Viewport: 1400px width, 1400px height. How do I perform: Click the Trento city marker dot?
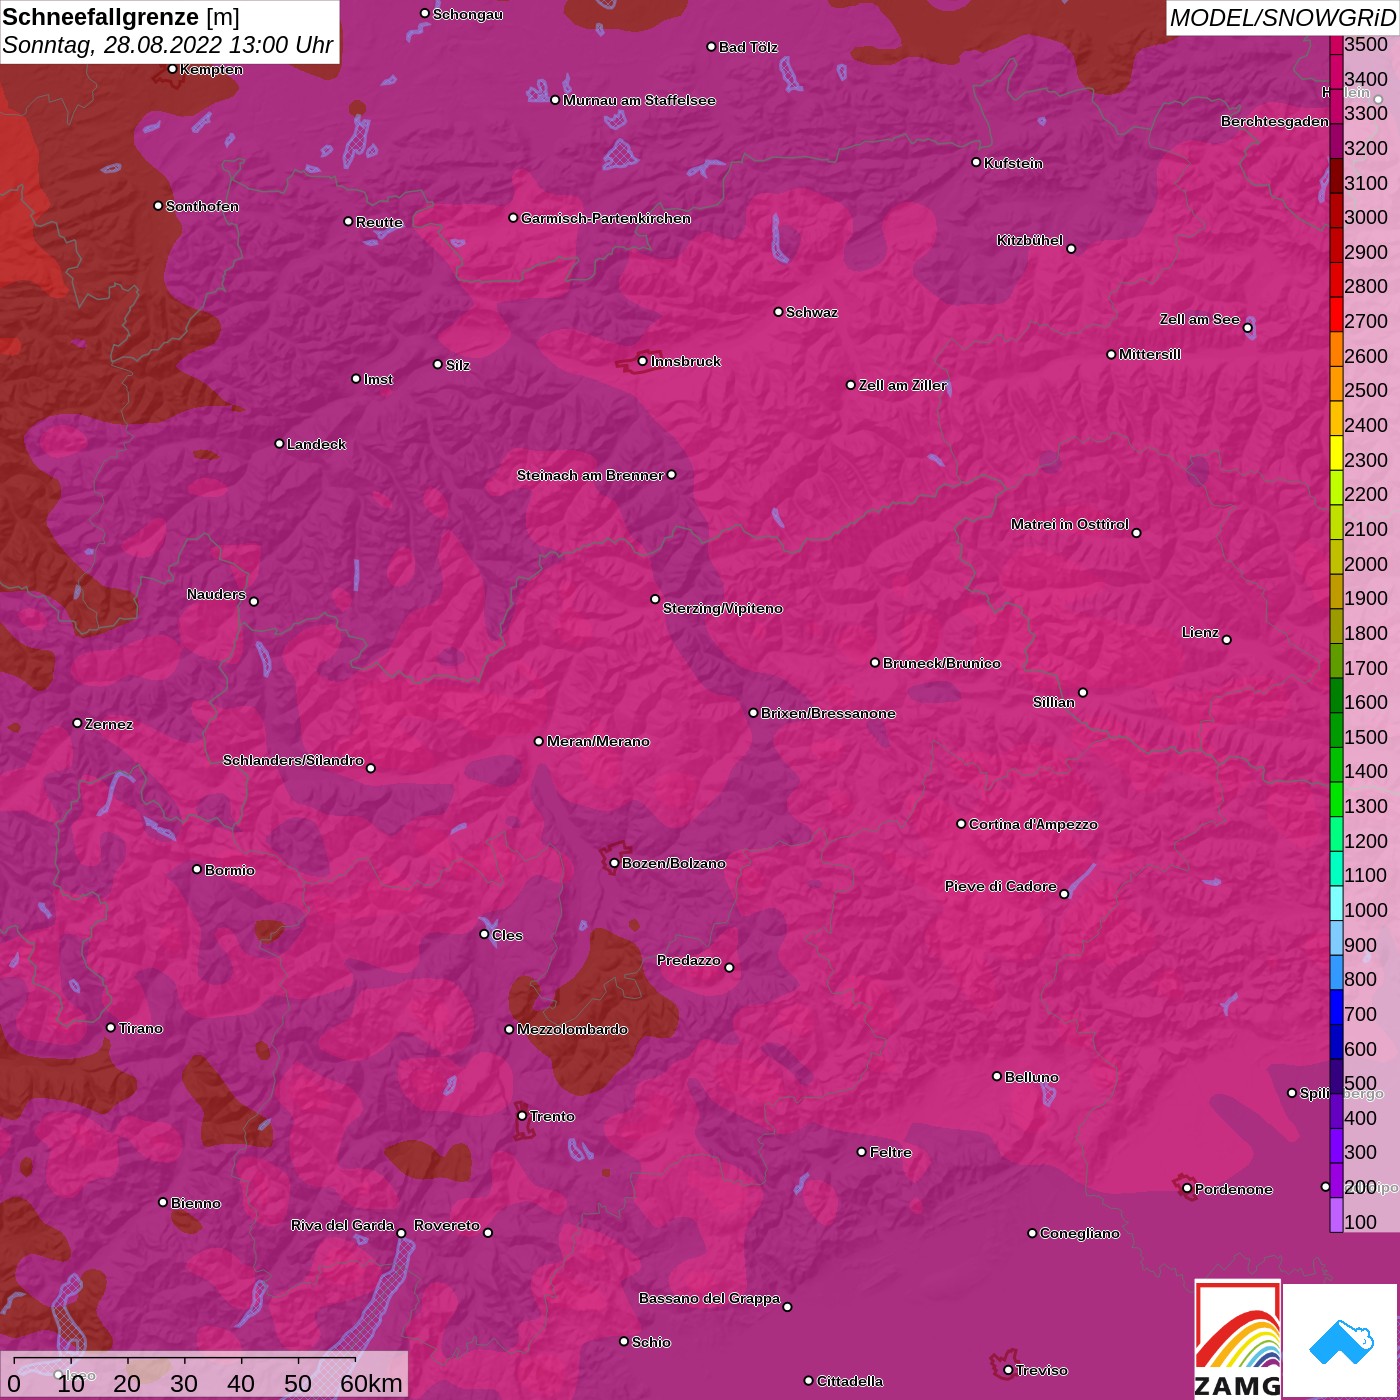pos(522,1116)
